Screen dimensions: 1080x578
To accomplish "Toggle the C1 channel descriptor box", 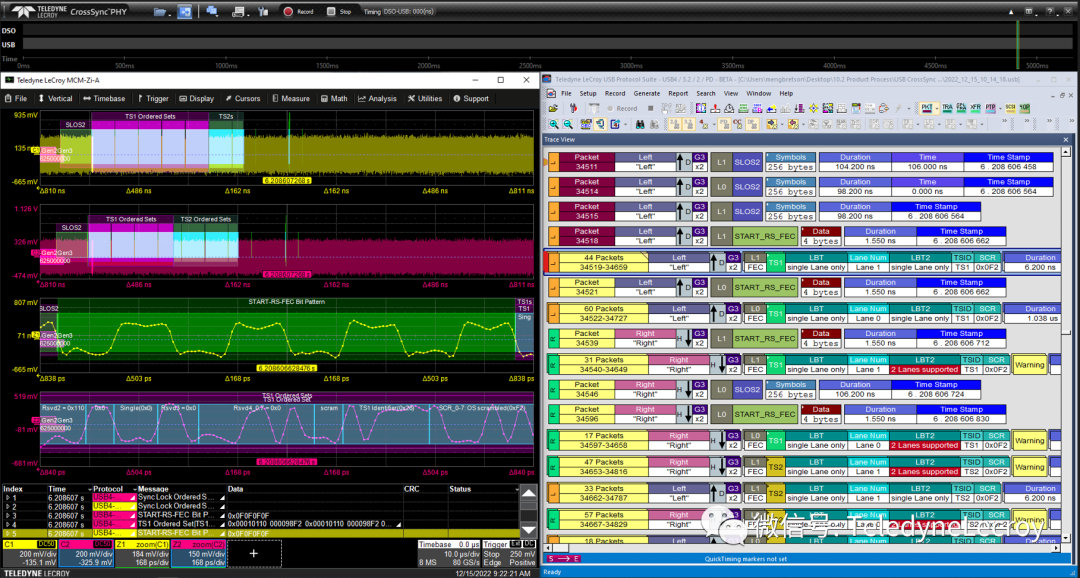I will [x=30, y=553].
